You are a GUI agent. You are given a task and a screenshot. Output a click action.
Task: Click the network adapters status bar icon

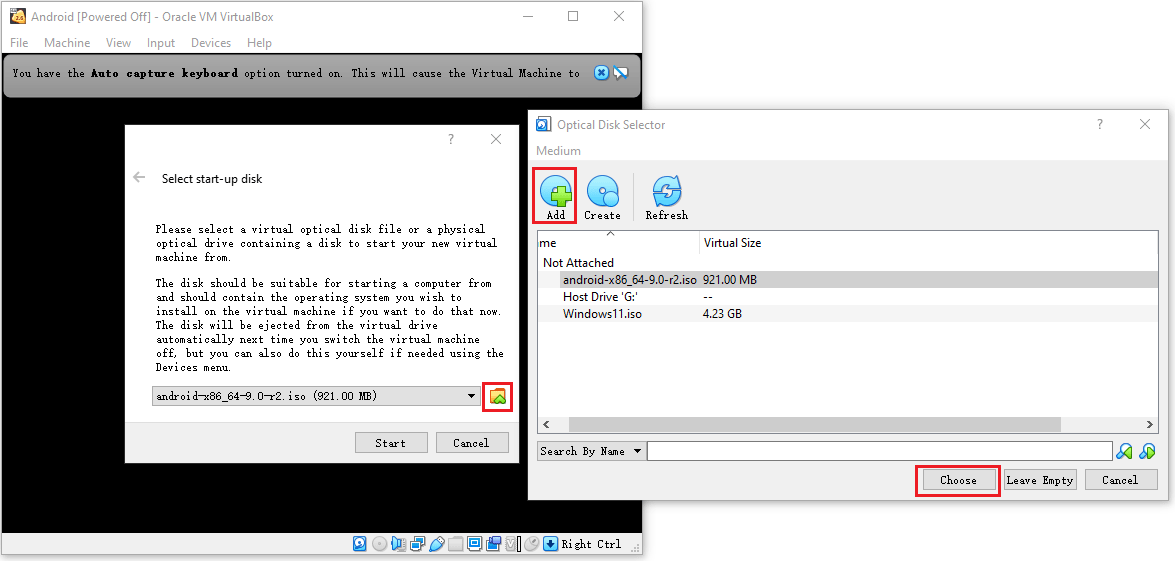click(417, 544)
